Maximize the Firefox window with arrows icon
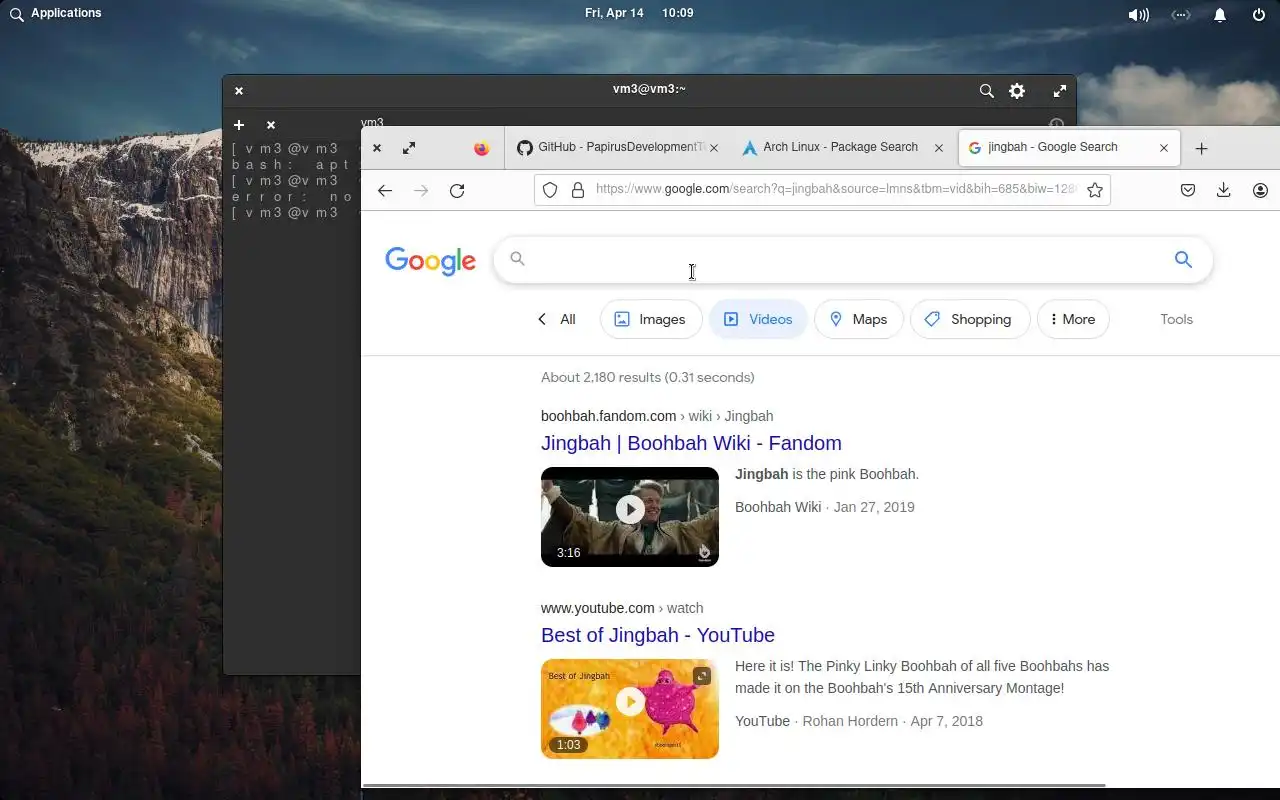This screenshot has height=800, width=1280. coord(409,148)
